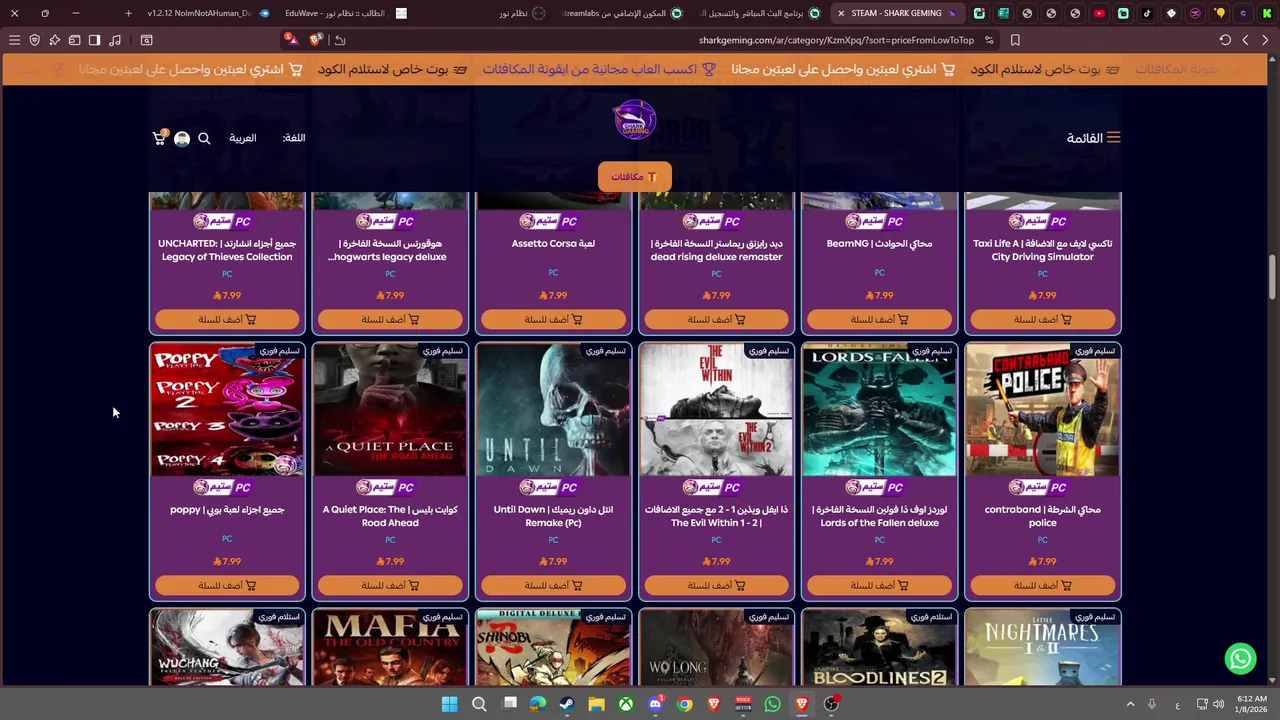The width and height of the screenshot is (1280, 720).
Task: Toggle the sidebar panel icon
Action: click(x=94, y=40)
